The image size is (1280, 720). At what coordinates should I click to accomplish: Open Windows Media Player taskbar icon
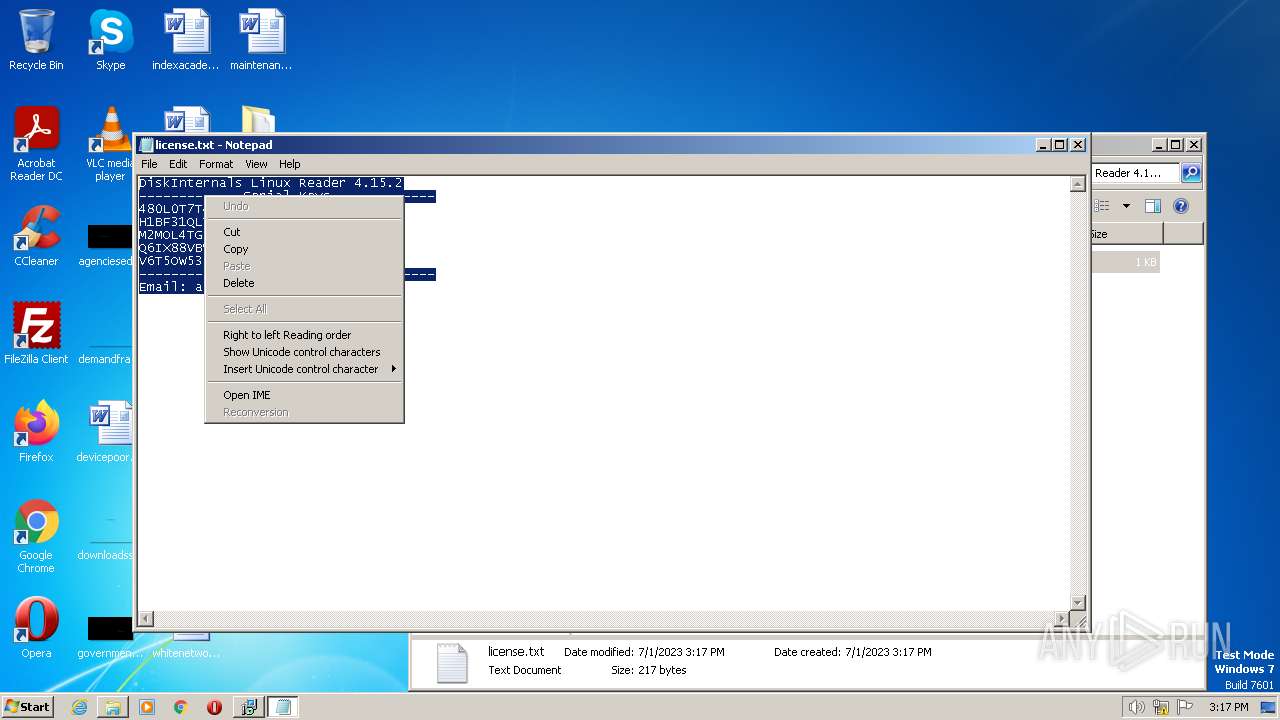147,707
